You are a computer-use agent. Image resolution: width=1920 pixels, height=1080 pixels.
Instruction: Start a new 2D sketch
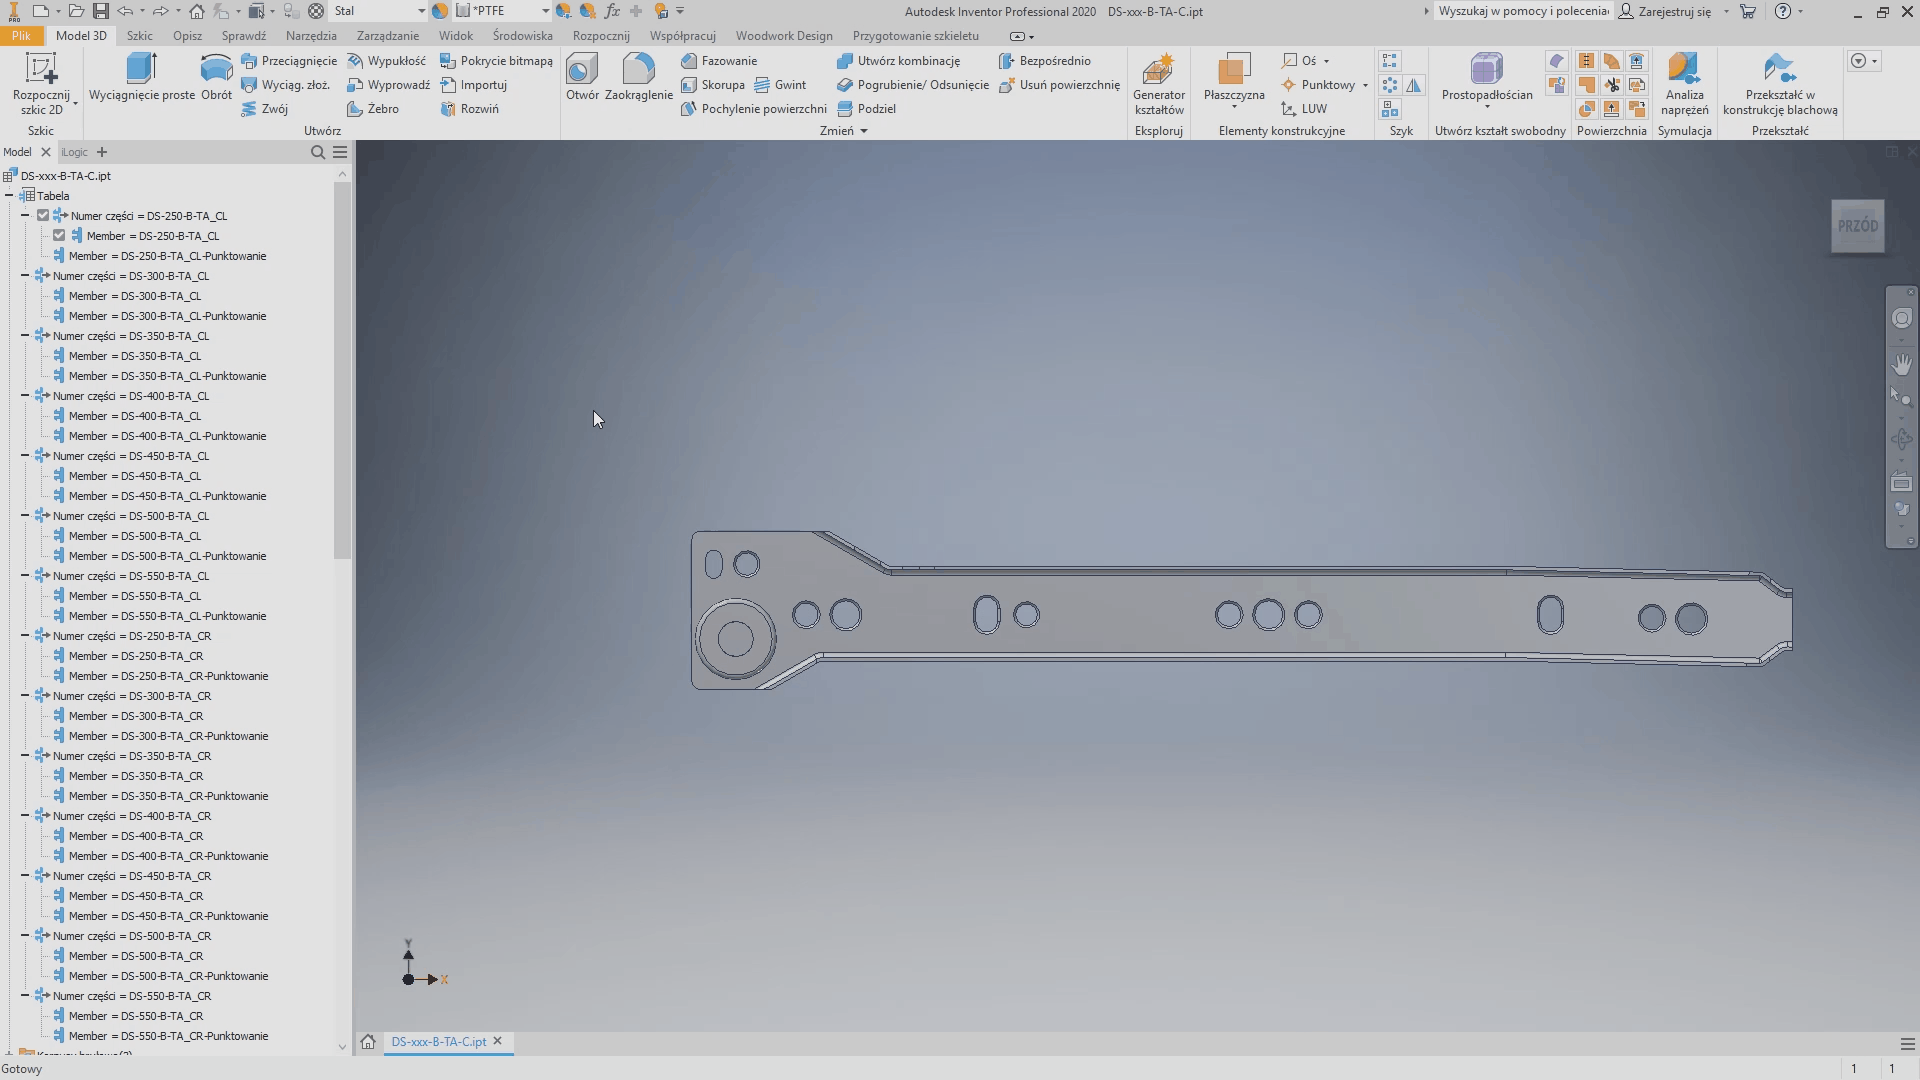[x=41, y=80]
